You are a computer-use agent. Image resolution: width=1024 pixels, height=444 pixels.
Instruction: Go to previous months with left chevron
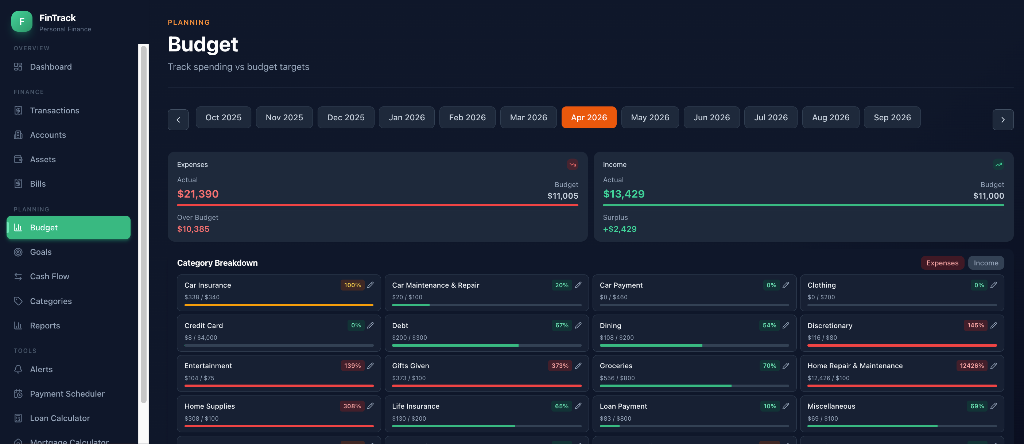(178, 119)
